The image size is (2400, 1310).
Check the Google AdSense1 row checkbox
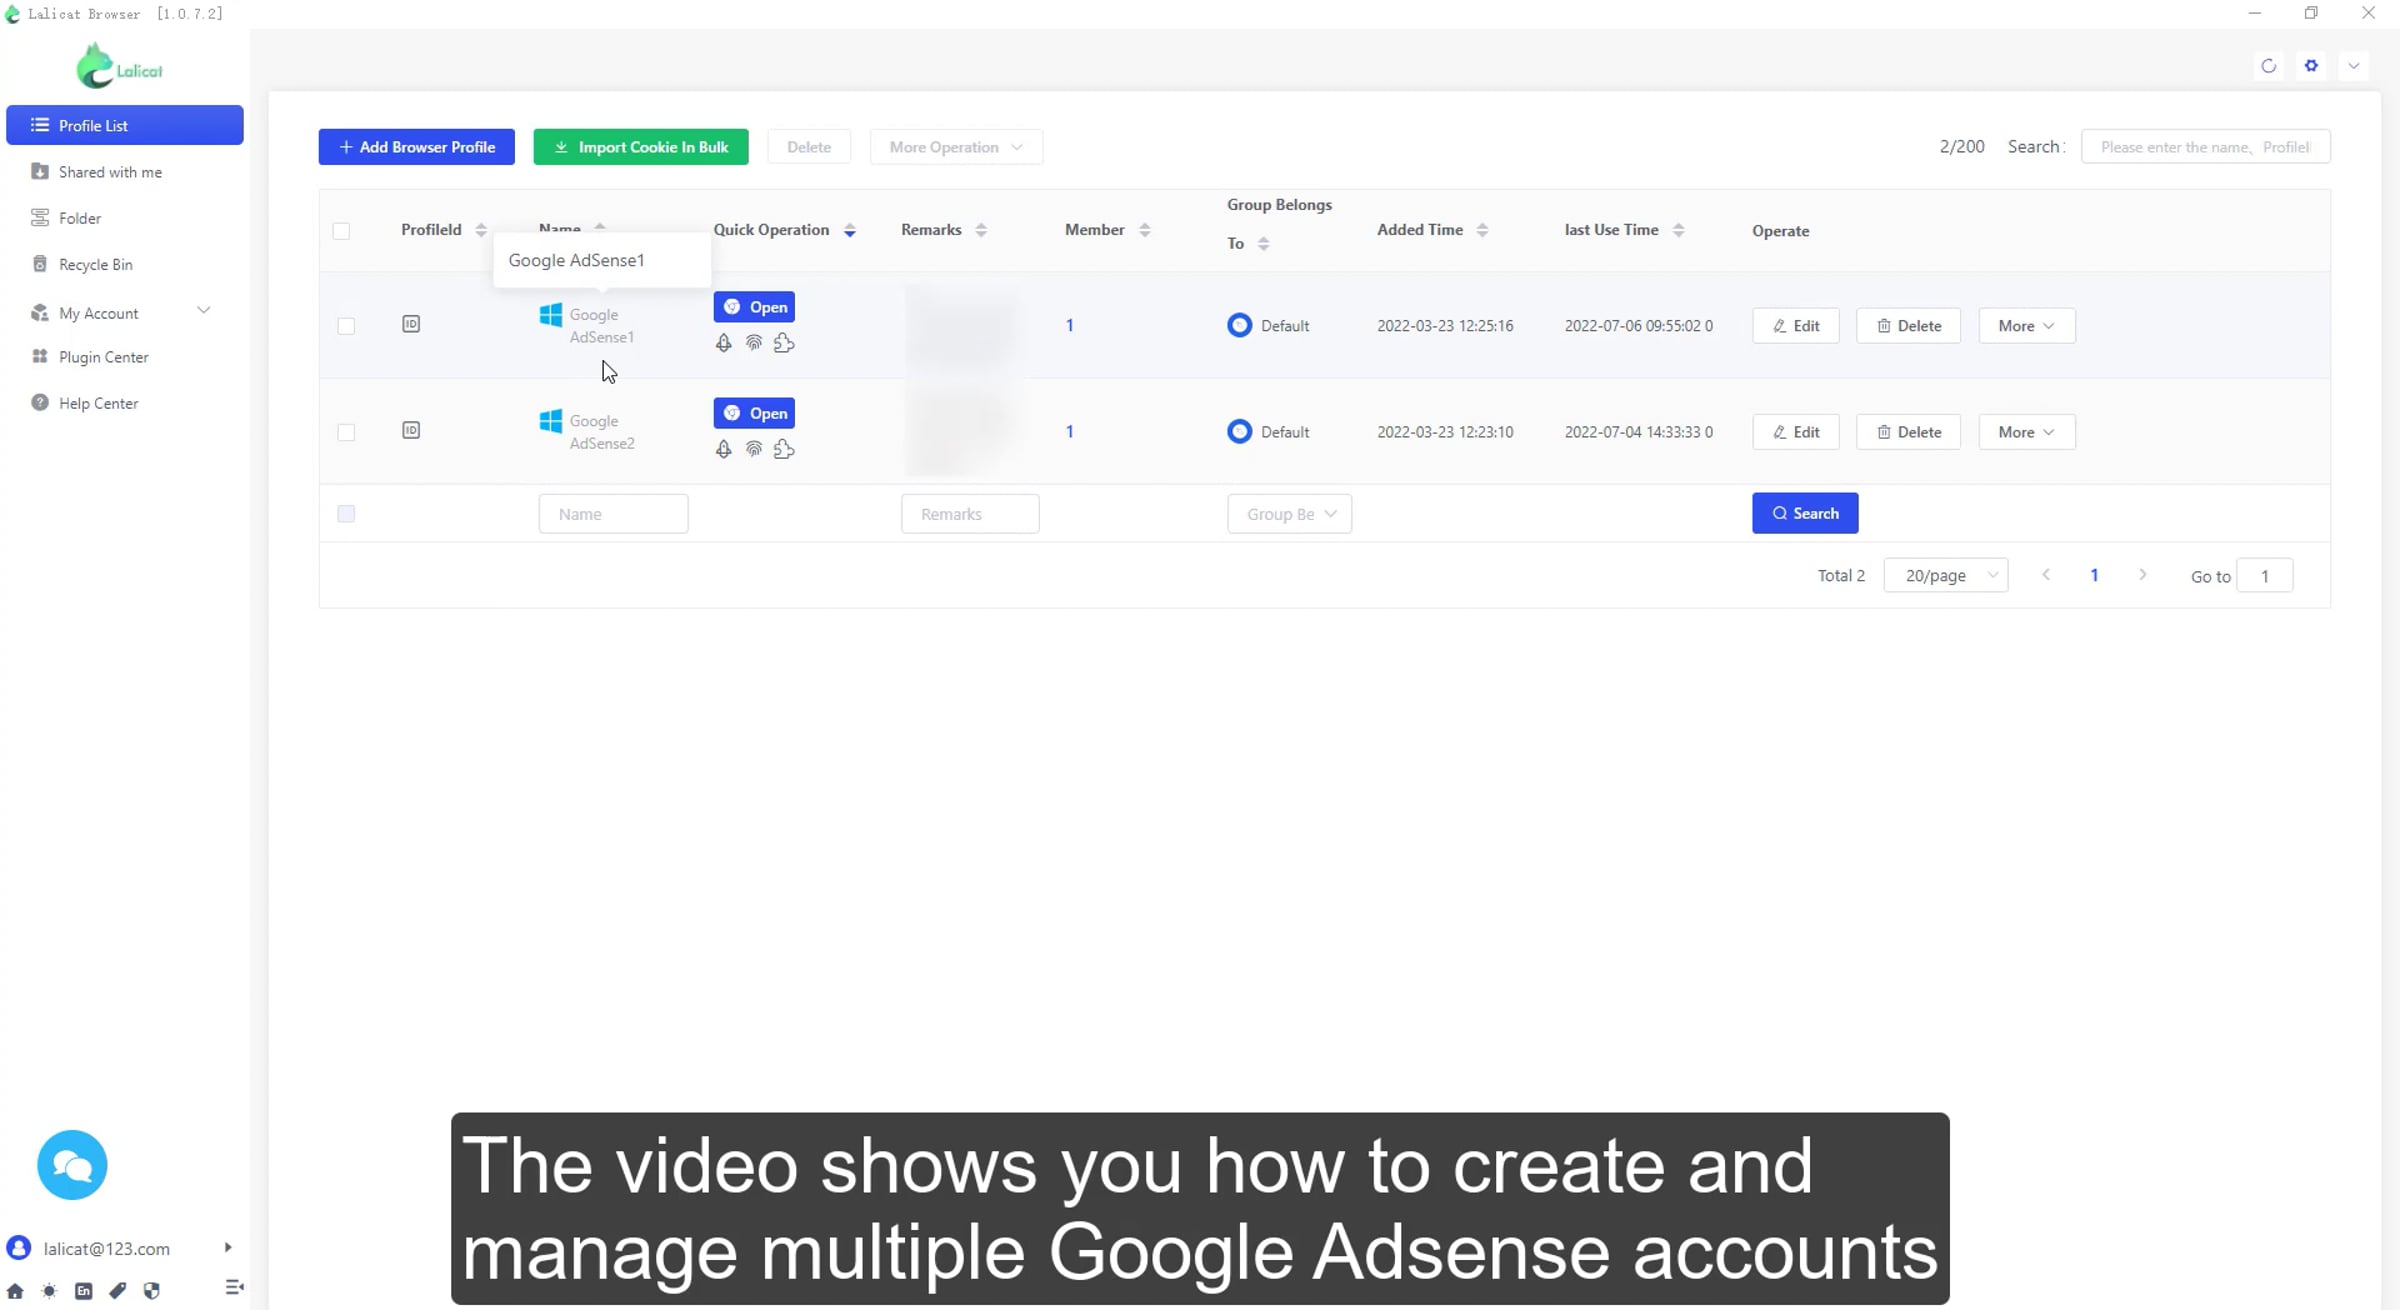346,326
